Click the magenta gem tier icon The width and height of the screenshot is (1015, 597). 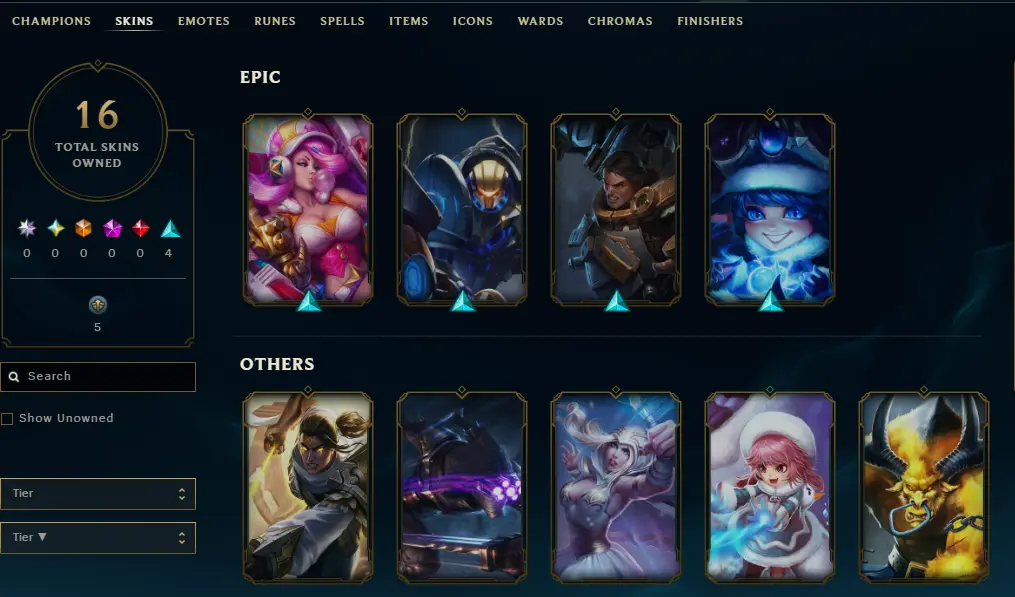click(x=112, y=228)
